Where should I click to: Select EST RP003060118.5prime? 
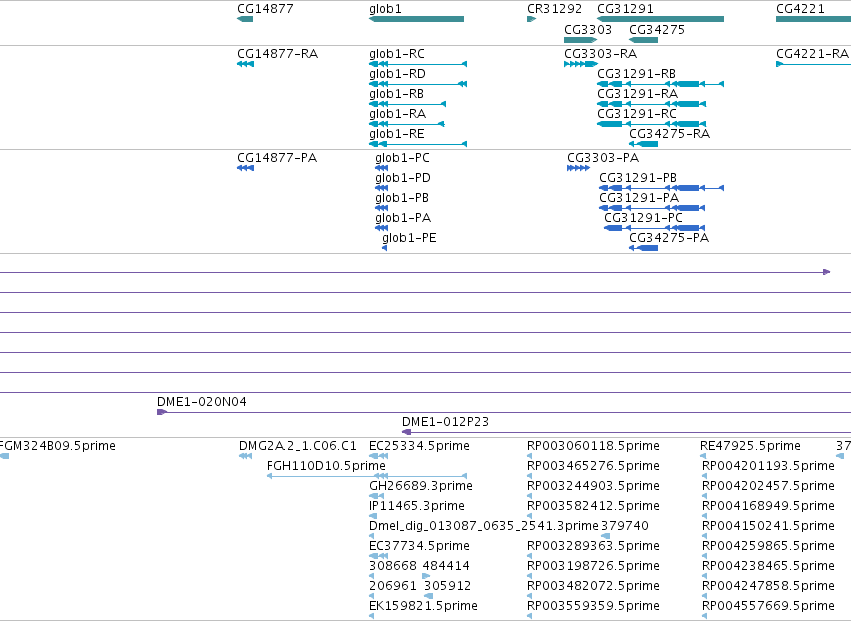530,456
